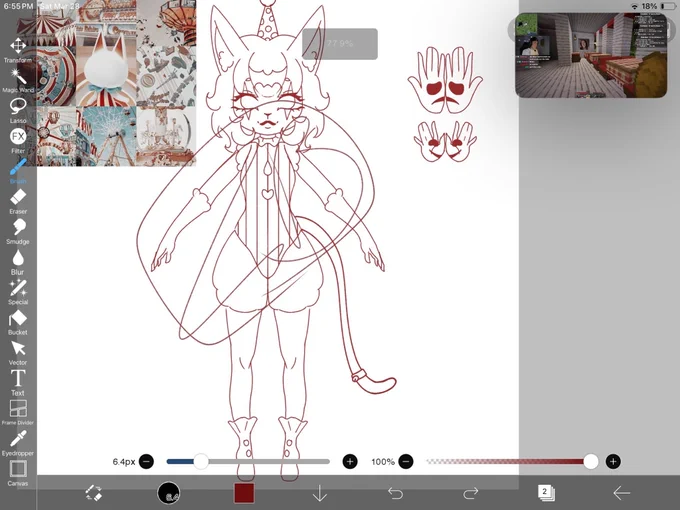Redo the last undone stroke

471,494
